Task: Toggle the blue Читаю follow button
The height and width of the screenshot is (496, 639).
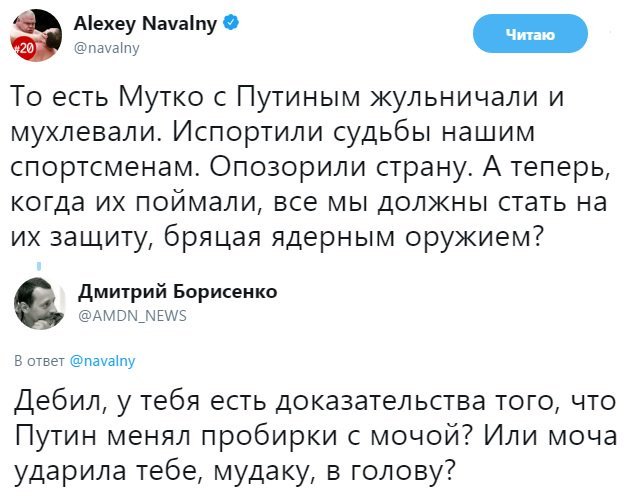Action: click(529, 36)
